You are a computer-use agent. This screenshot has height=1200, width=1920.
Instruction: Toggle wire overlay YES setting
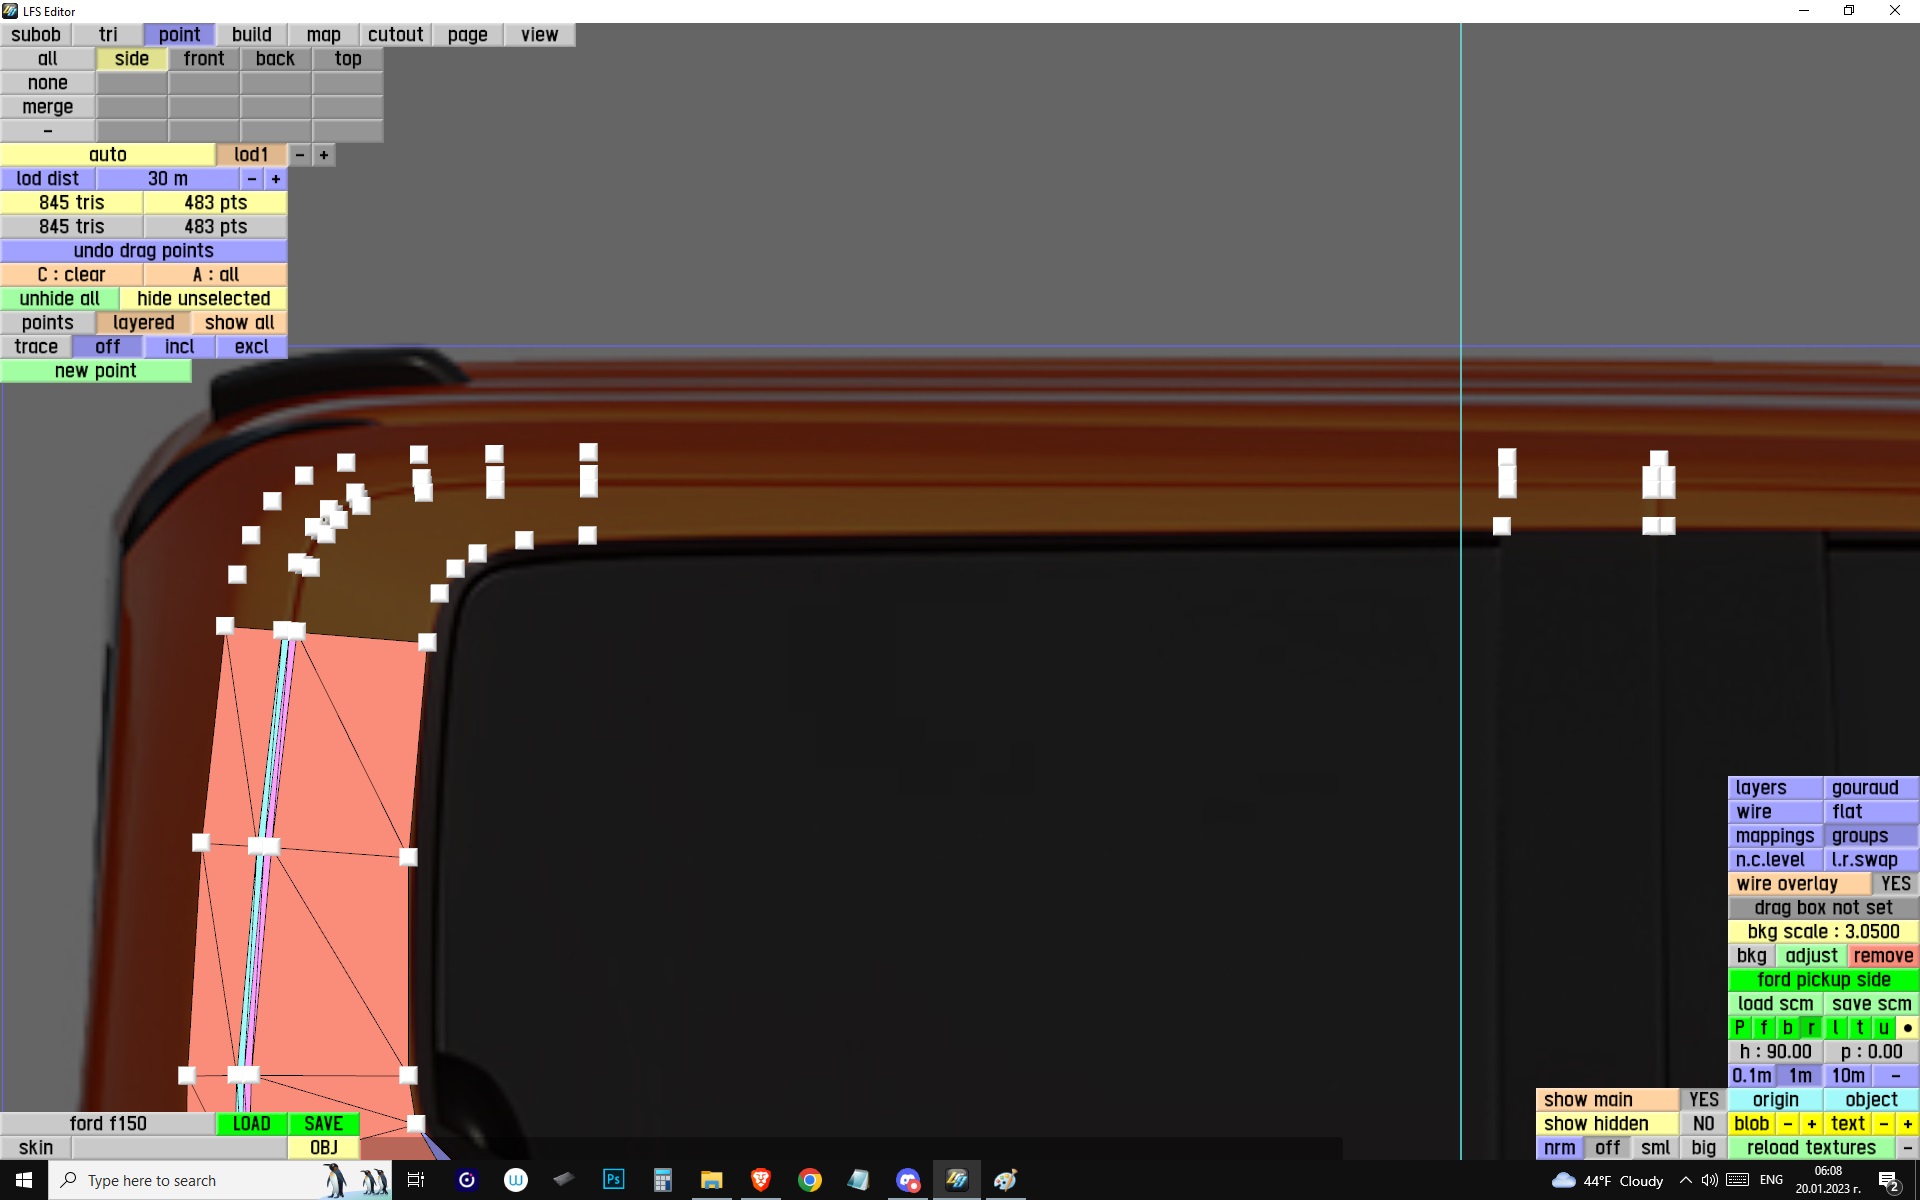(x=1894, y=883)
